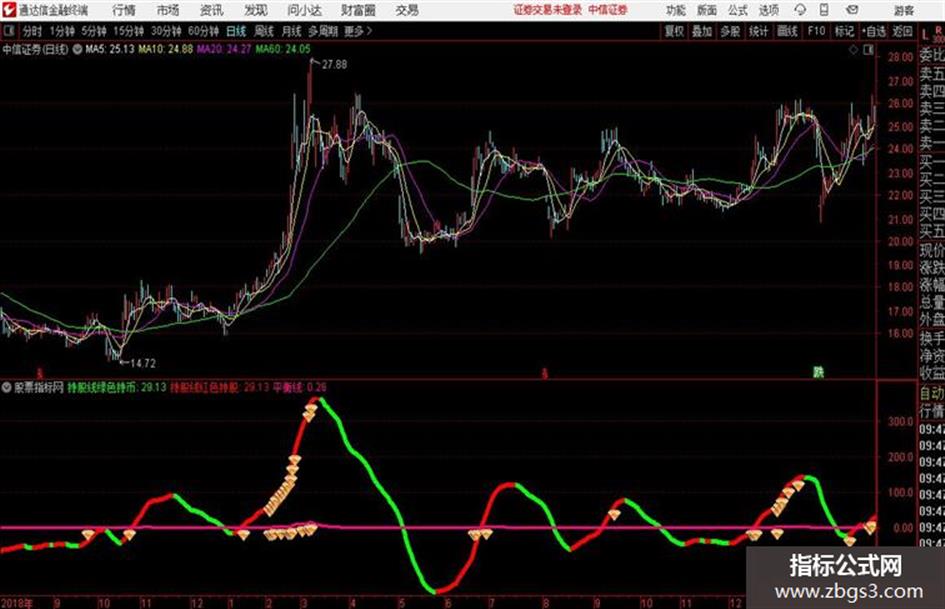
Task: Open the 市场 menu
Action: 168,10
